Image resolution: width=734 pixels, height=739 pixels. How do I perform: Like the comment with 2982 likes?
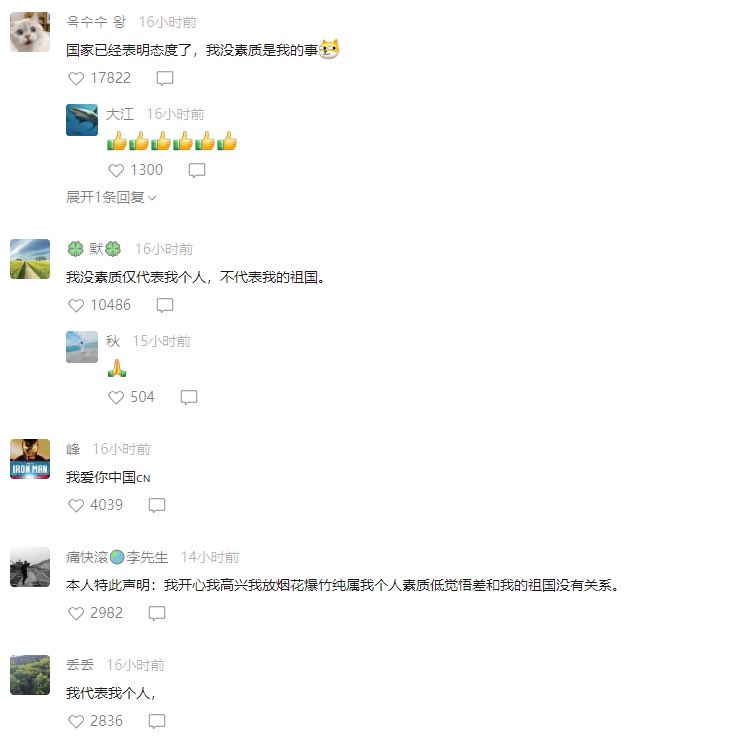tap(76, 613)
